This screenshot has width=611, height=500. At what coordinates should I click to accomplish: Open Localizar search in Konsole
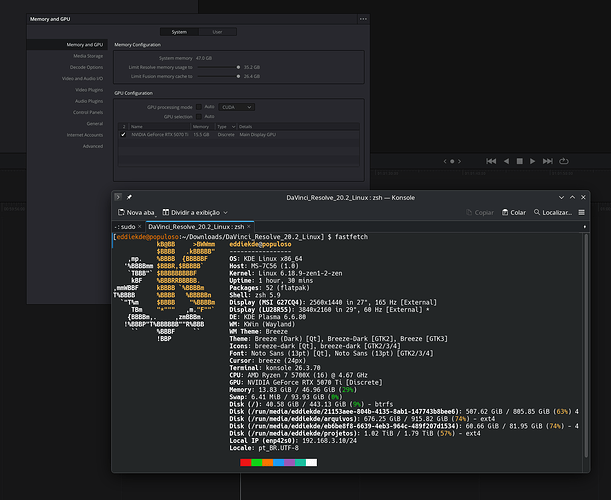553,212
